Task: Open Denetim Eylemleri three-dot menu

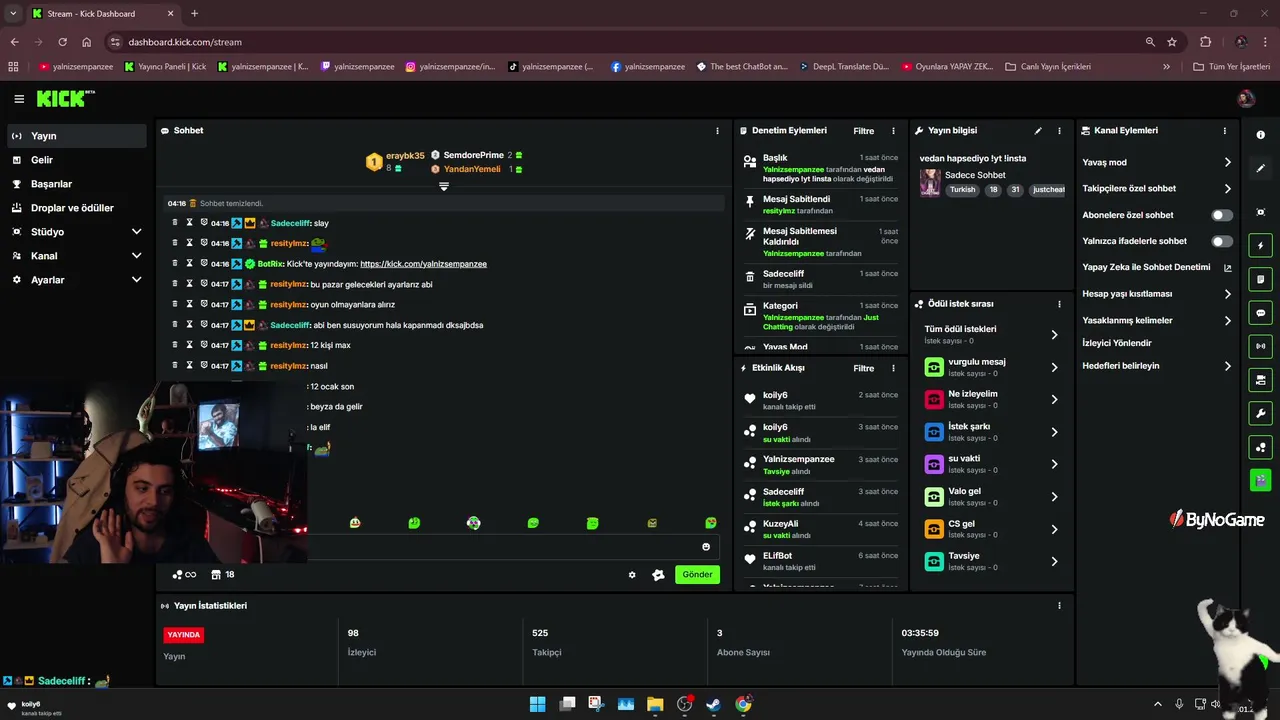Action: click(893, 131)
